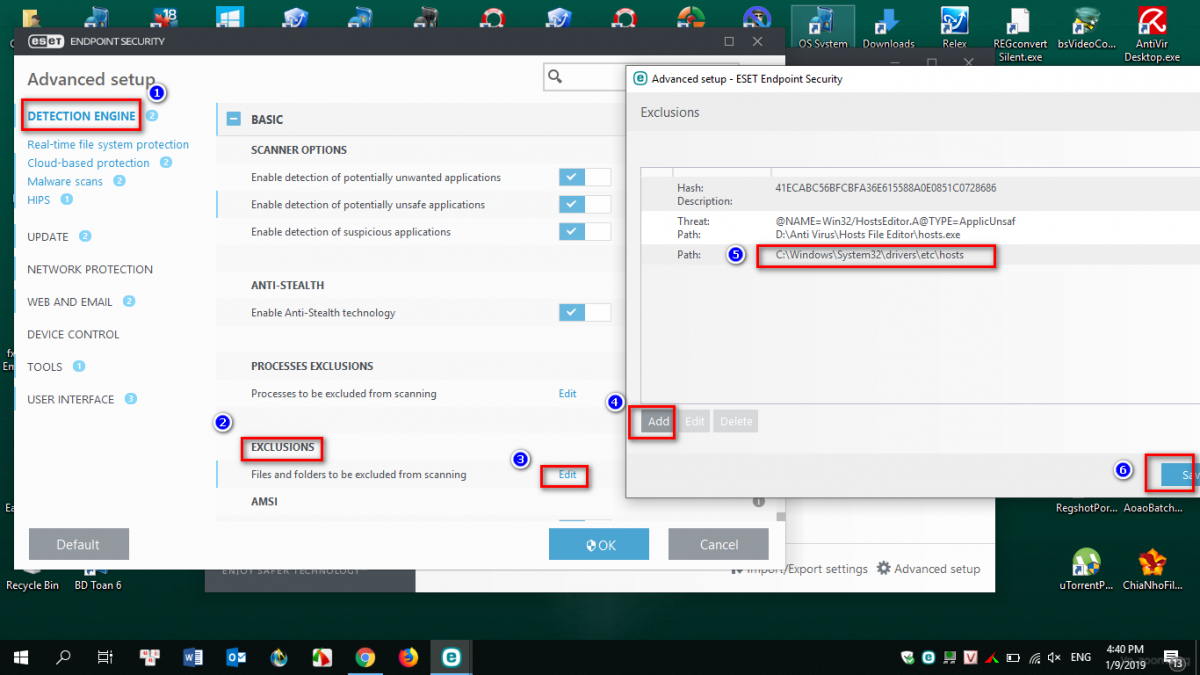Select Malware scans in sidebar
This screenshot has height=675, width=1200.
pyautogui.click(x=65, y=182)
